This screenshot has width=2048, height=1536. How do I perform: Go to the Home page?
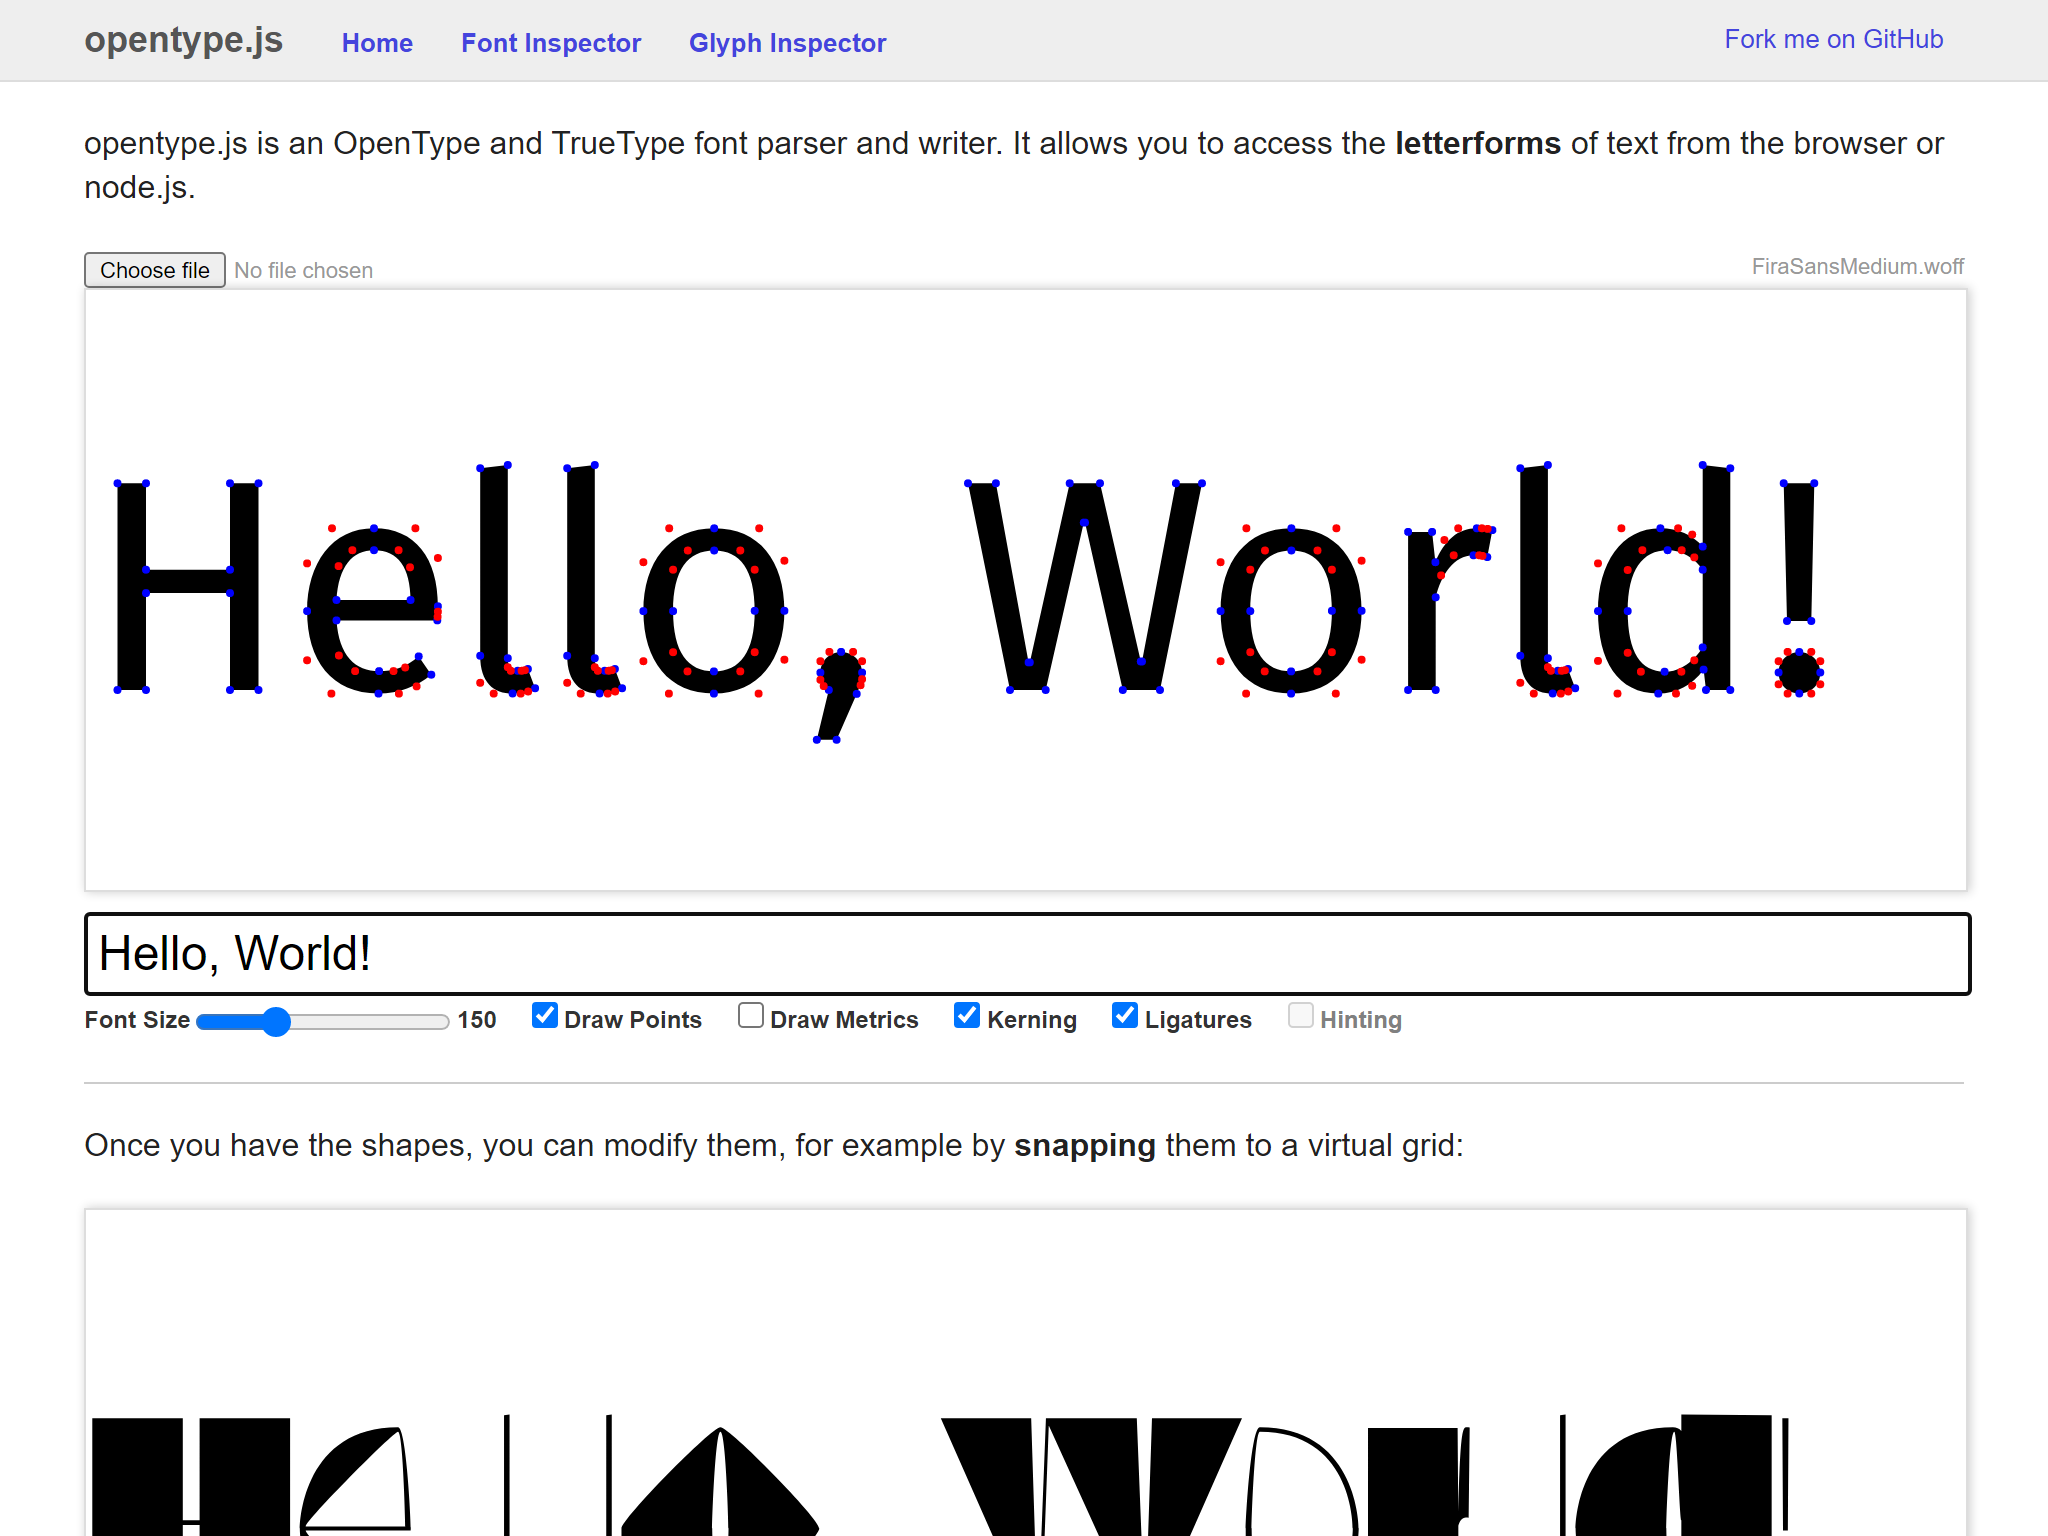[377, 43]
